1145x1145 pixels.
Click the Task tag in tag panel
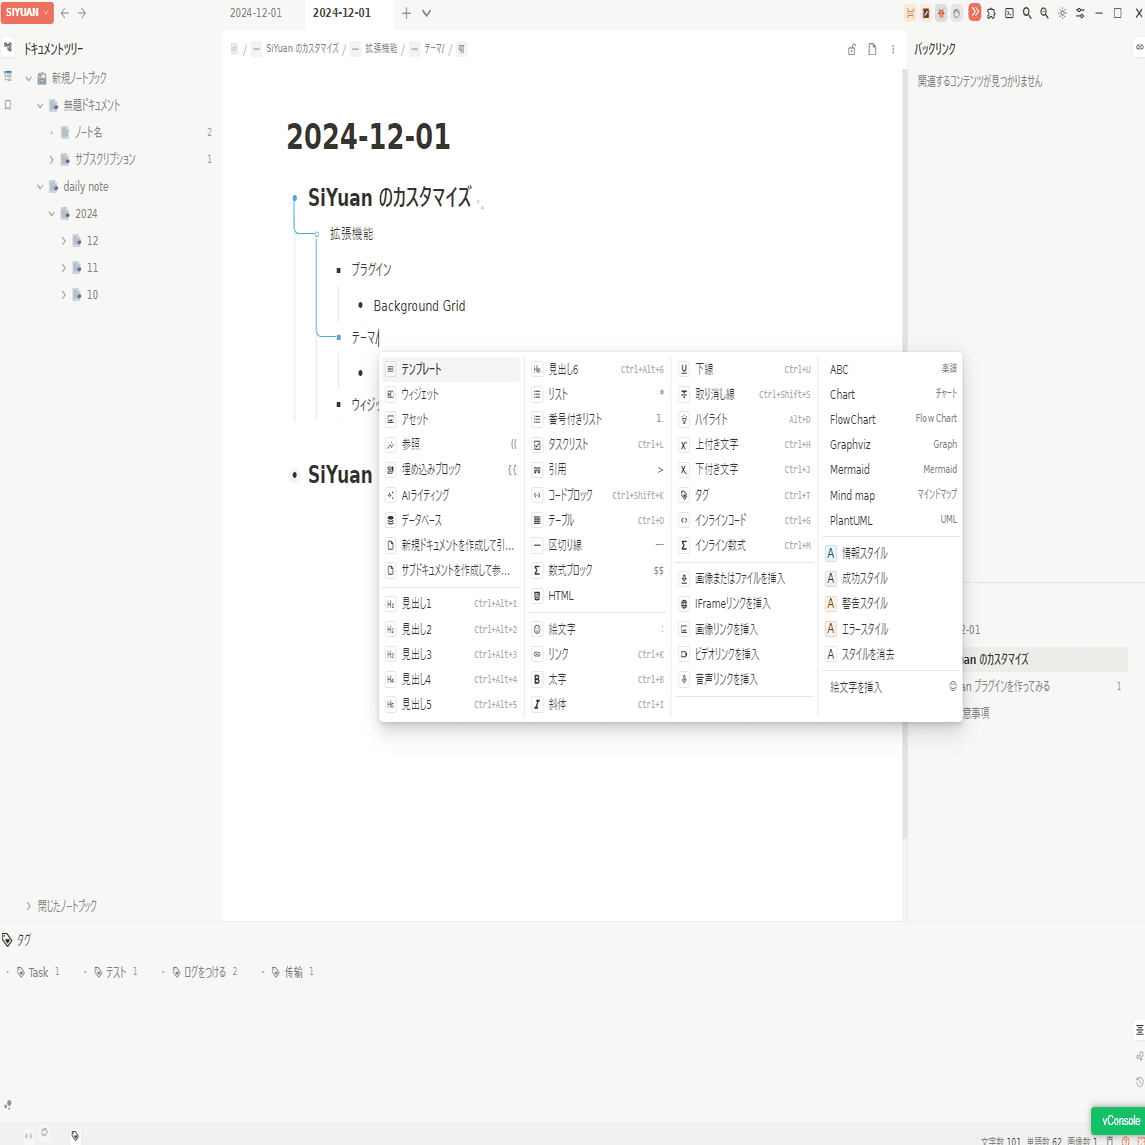tap(38, 972)
